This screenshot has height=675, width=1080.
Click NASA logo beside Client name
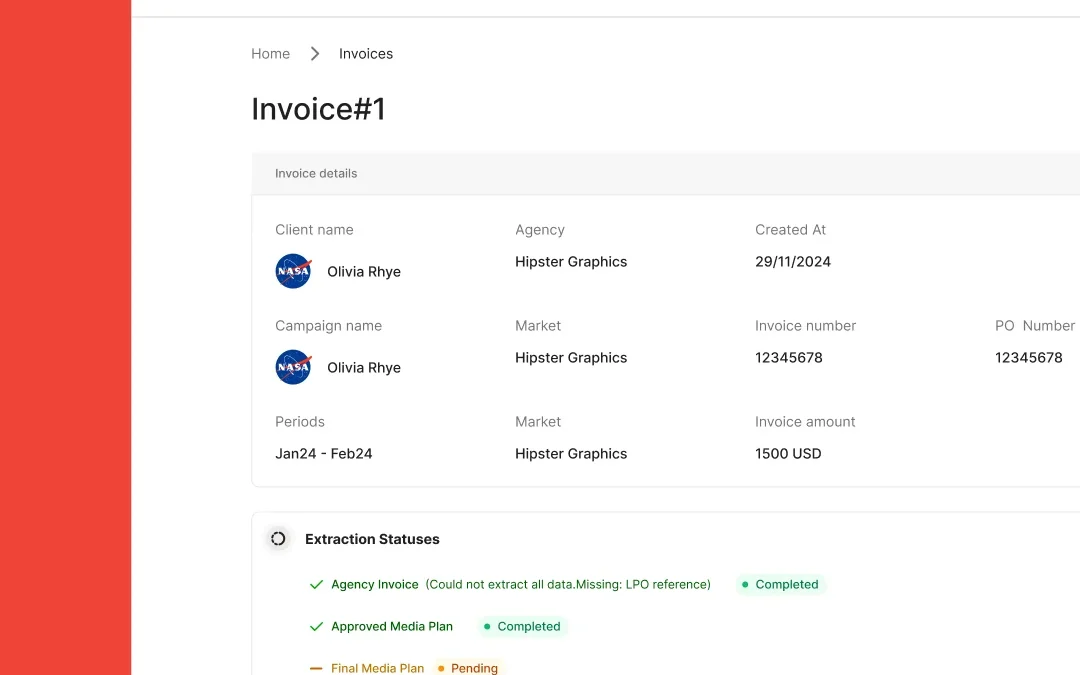tap(293, 271)
